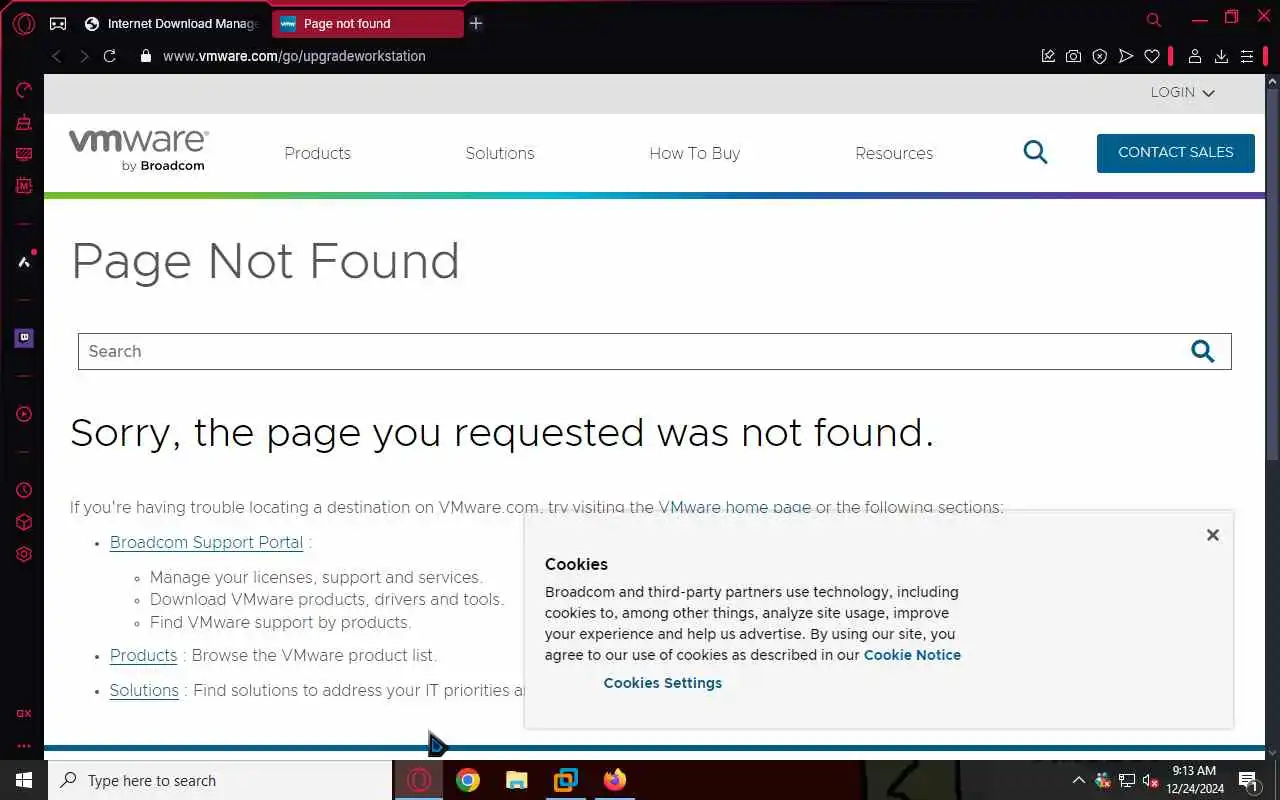Go back with the browser back arrow
The width and height of the screenshot is (1280, 800).
coord(57,56)
